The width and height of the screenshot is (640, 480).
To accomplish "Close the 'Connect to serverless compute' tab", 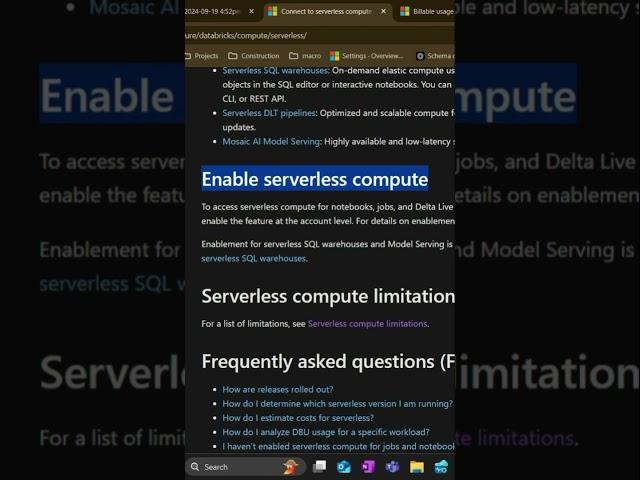I will (x=383, y=11).
